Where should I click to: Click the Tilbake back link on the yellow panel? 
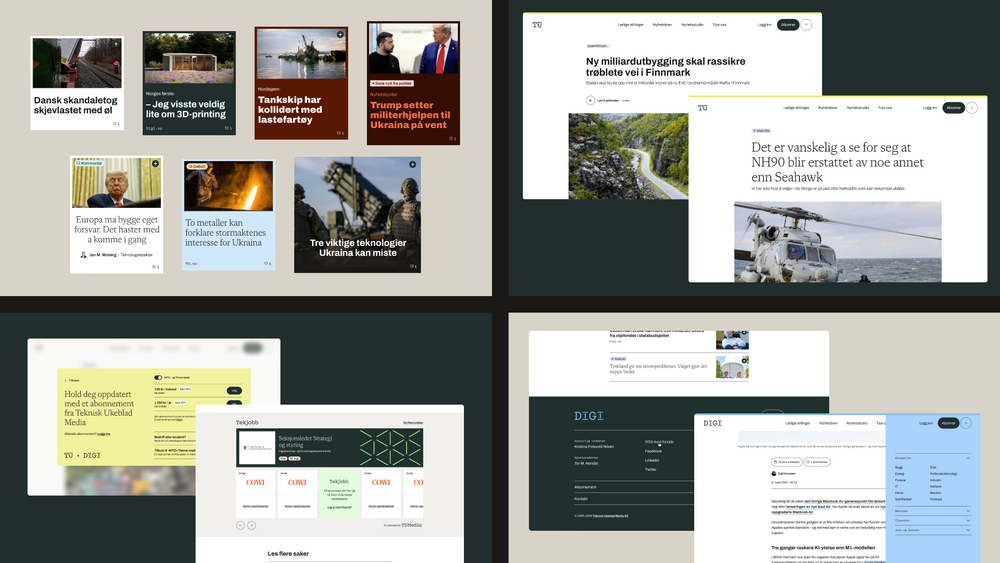click(71, 380)
